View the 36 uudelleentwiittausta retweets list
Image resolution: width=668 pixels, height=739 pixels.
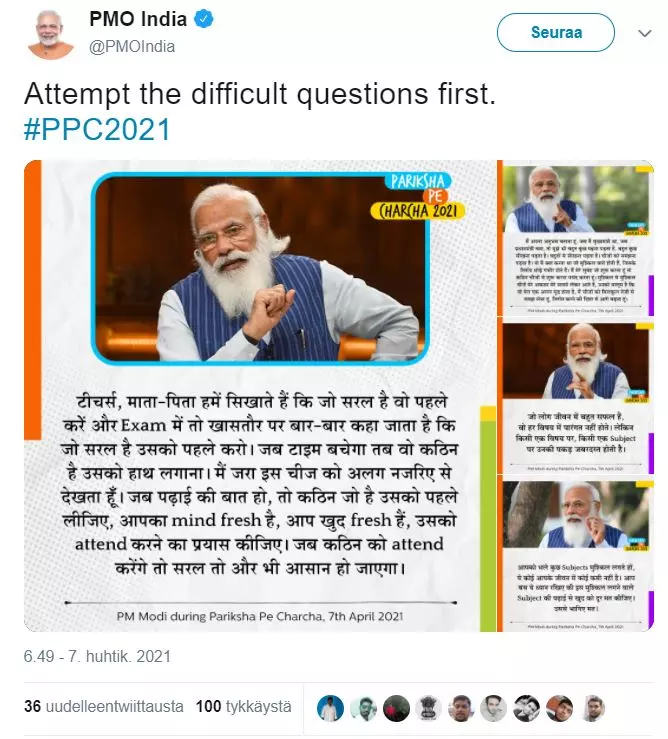(x=104, y=706)
